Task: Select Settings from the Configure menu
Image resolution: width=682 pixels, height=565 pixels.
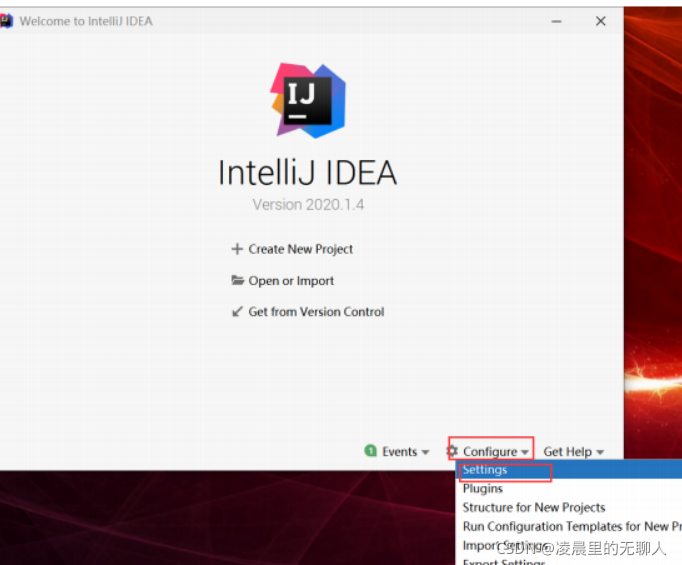Action: 568,470
